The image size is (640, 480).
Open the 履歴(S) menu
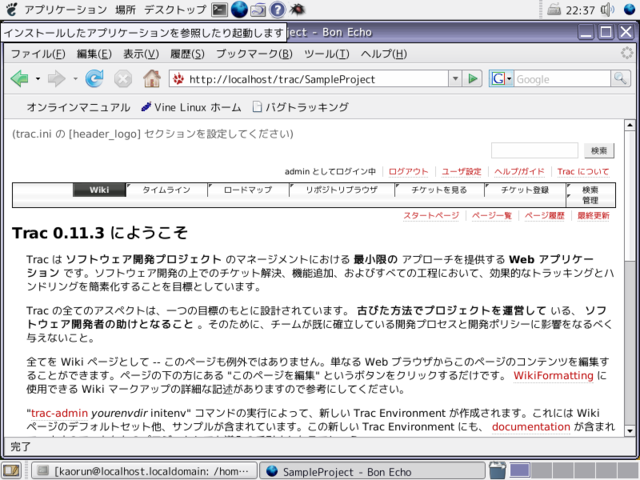coord(187,54)
